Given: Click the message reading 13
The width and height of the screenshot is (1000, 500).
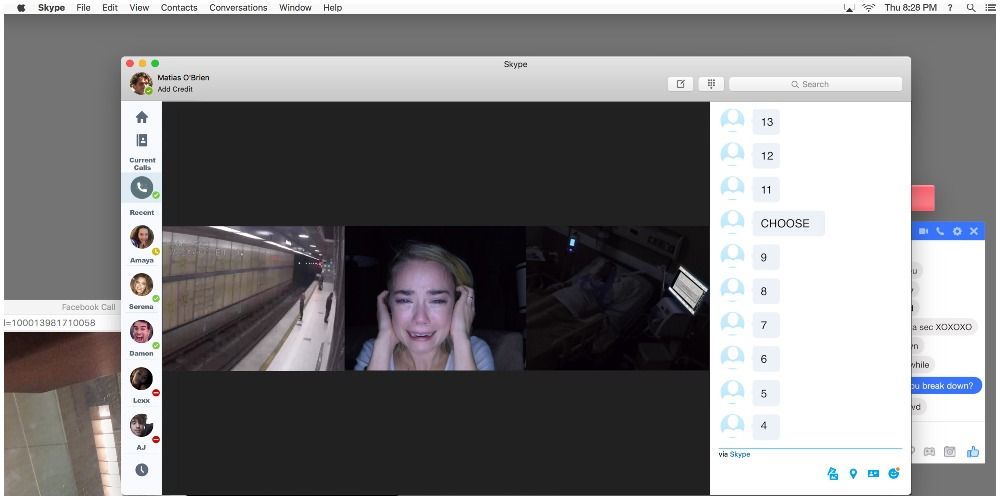Looking at the screenshot, I should [x=767, y=122].
